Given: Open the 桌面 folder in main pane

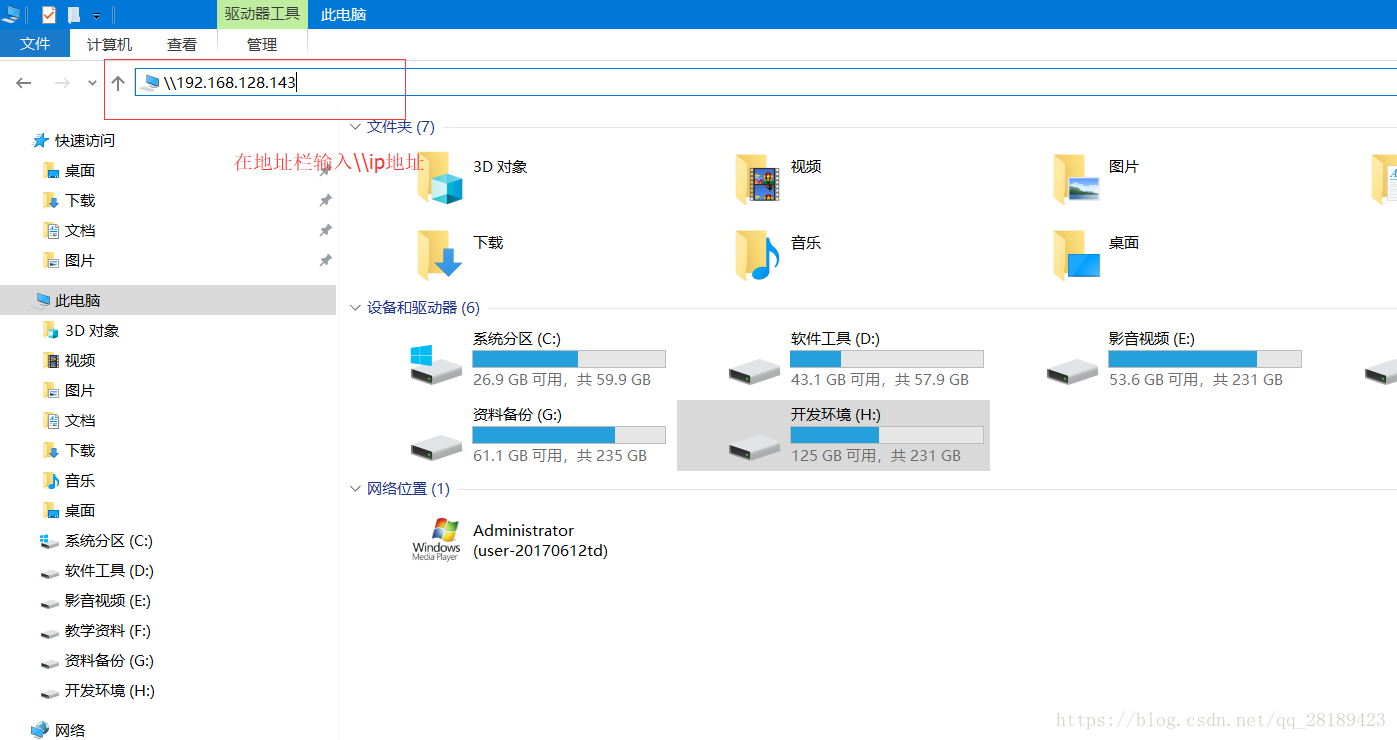Looking at the screenshot, I should pos(1076,256).
